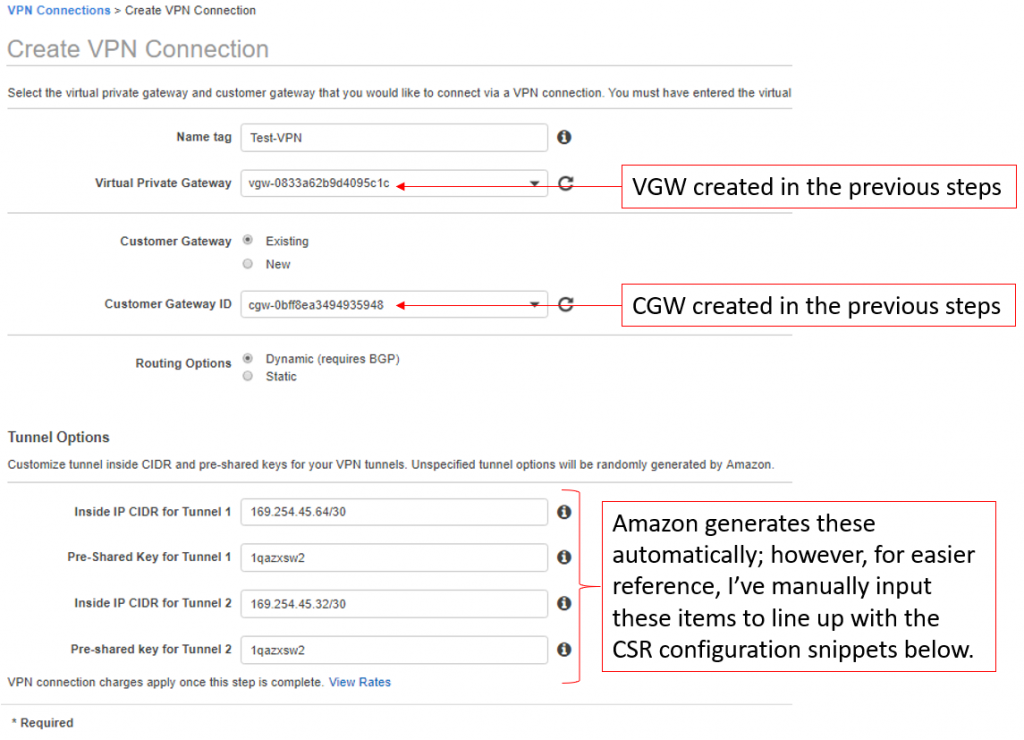Click the info icon beside Name tag
The width and height of the screenshot is (1024, 740).
pyautogui.click(x=564, y=137)
